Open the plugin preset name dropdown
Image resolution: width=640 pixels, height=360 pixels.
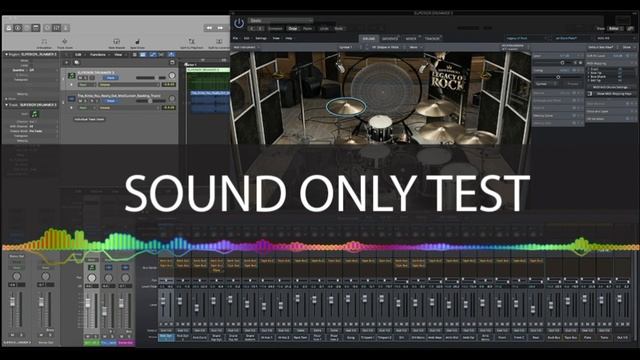(281, 20)
